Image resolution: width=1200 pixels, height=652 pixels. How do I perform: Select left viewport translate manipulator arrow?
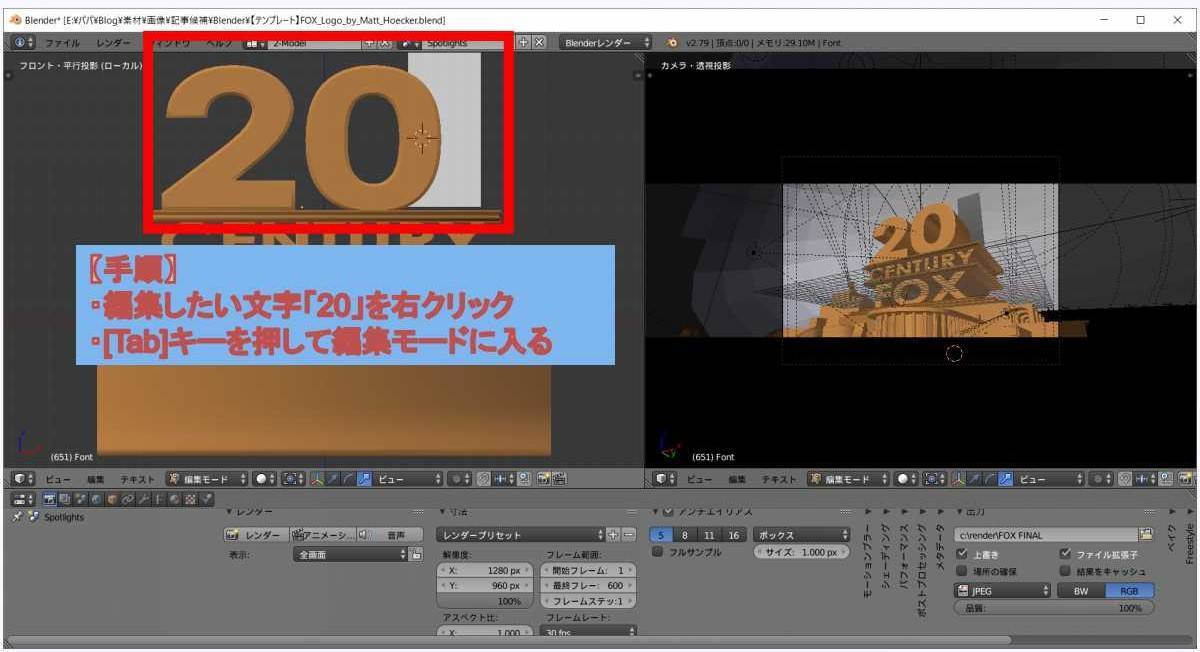point(332,479)
